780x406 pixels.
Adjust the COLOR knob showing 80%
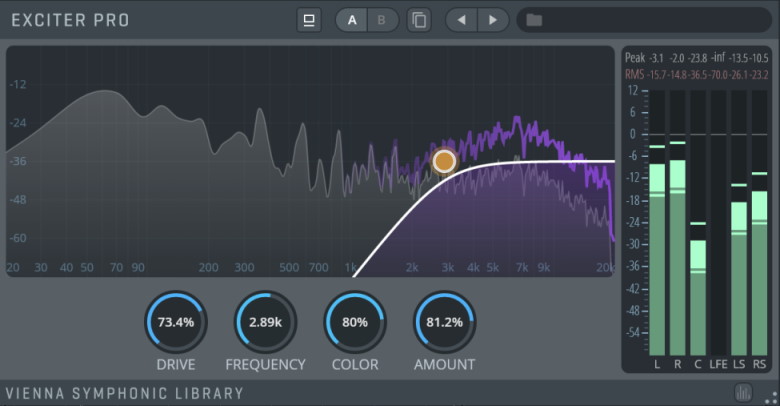click(x=355, y=322)
